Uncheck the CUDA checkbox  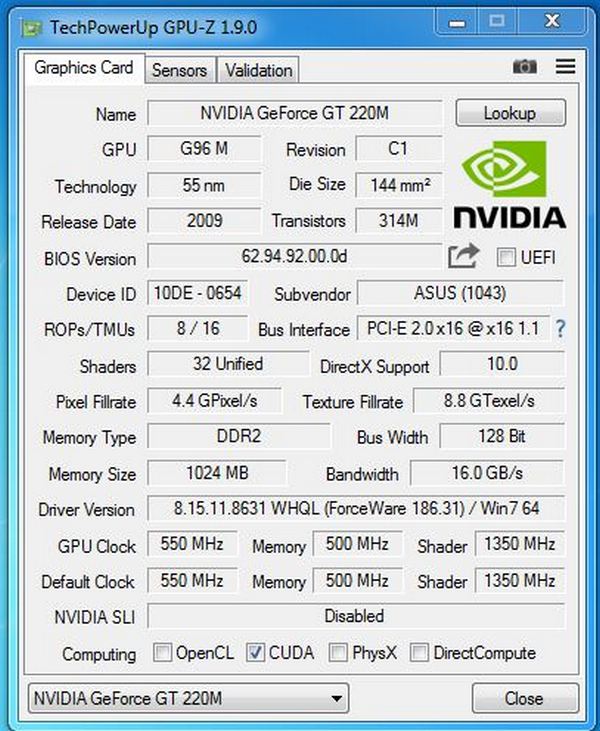[255, 652]
